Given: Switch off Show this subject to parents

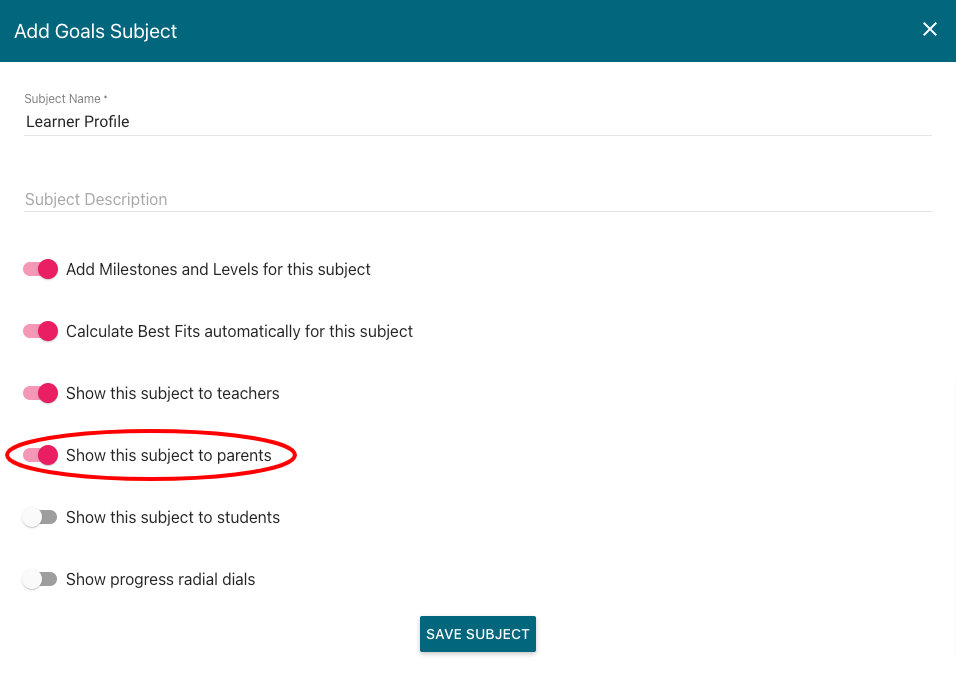Looking at the screenshot, I should 40,455.
